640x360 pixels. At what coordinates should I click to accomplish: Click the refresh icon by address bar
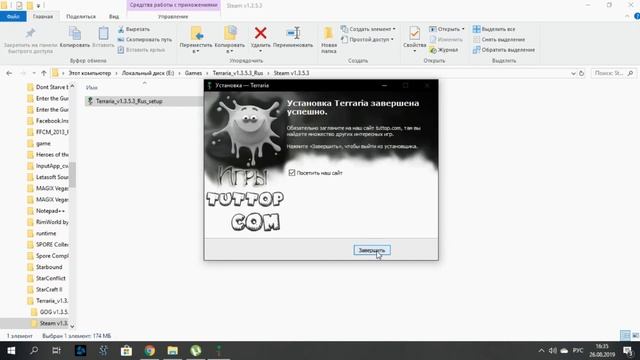(581, 73)
